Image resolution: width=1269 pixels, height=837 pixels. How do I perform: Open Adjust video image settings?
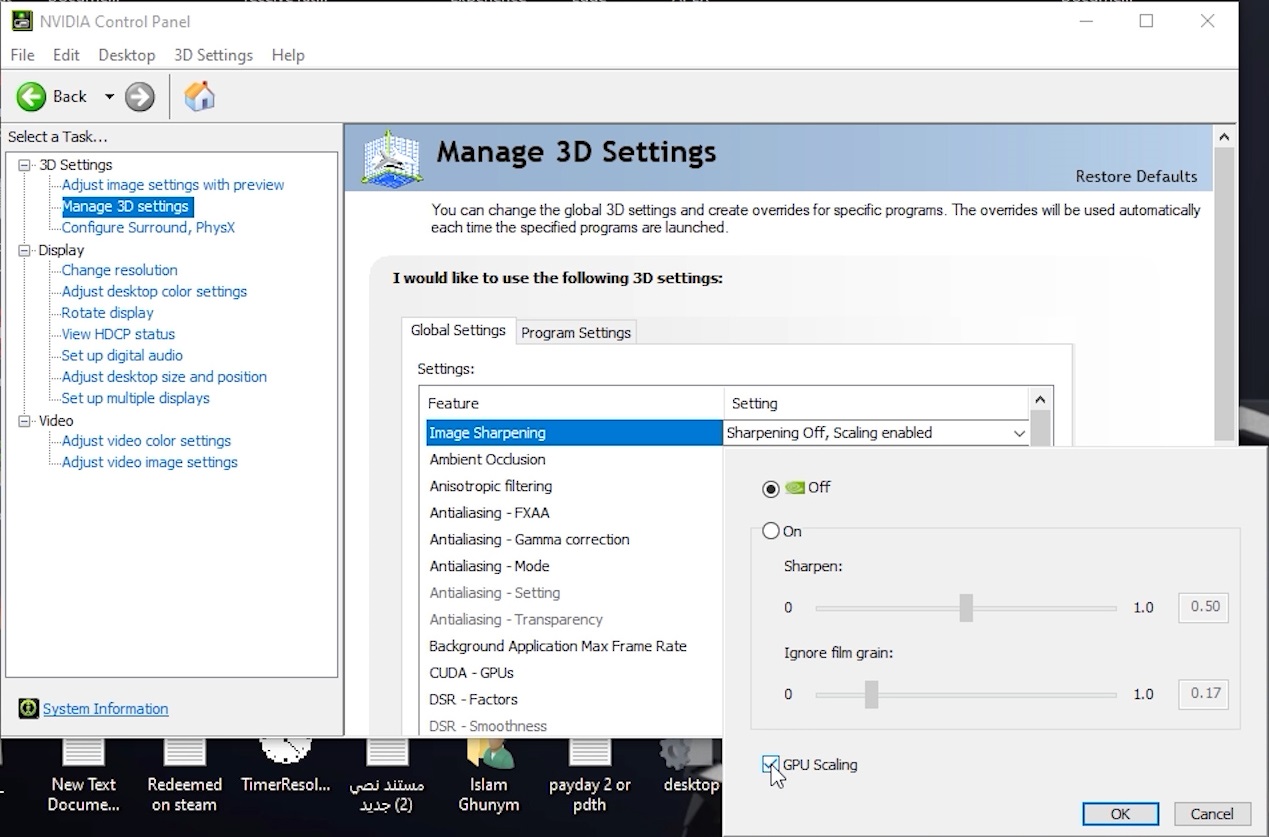[149, 462]
